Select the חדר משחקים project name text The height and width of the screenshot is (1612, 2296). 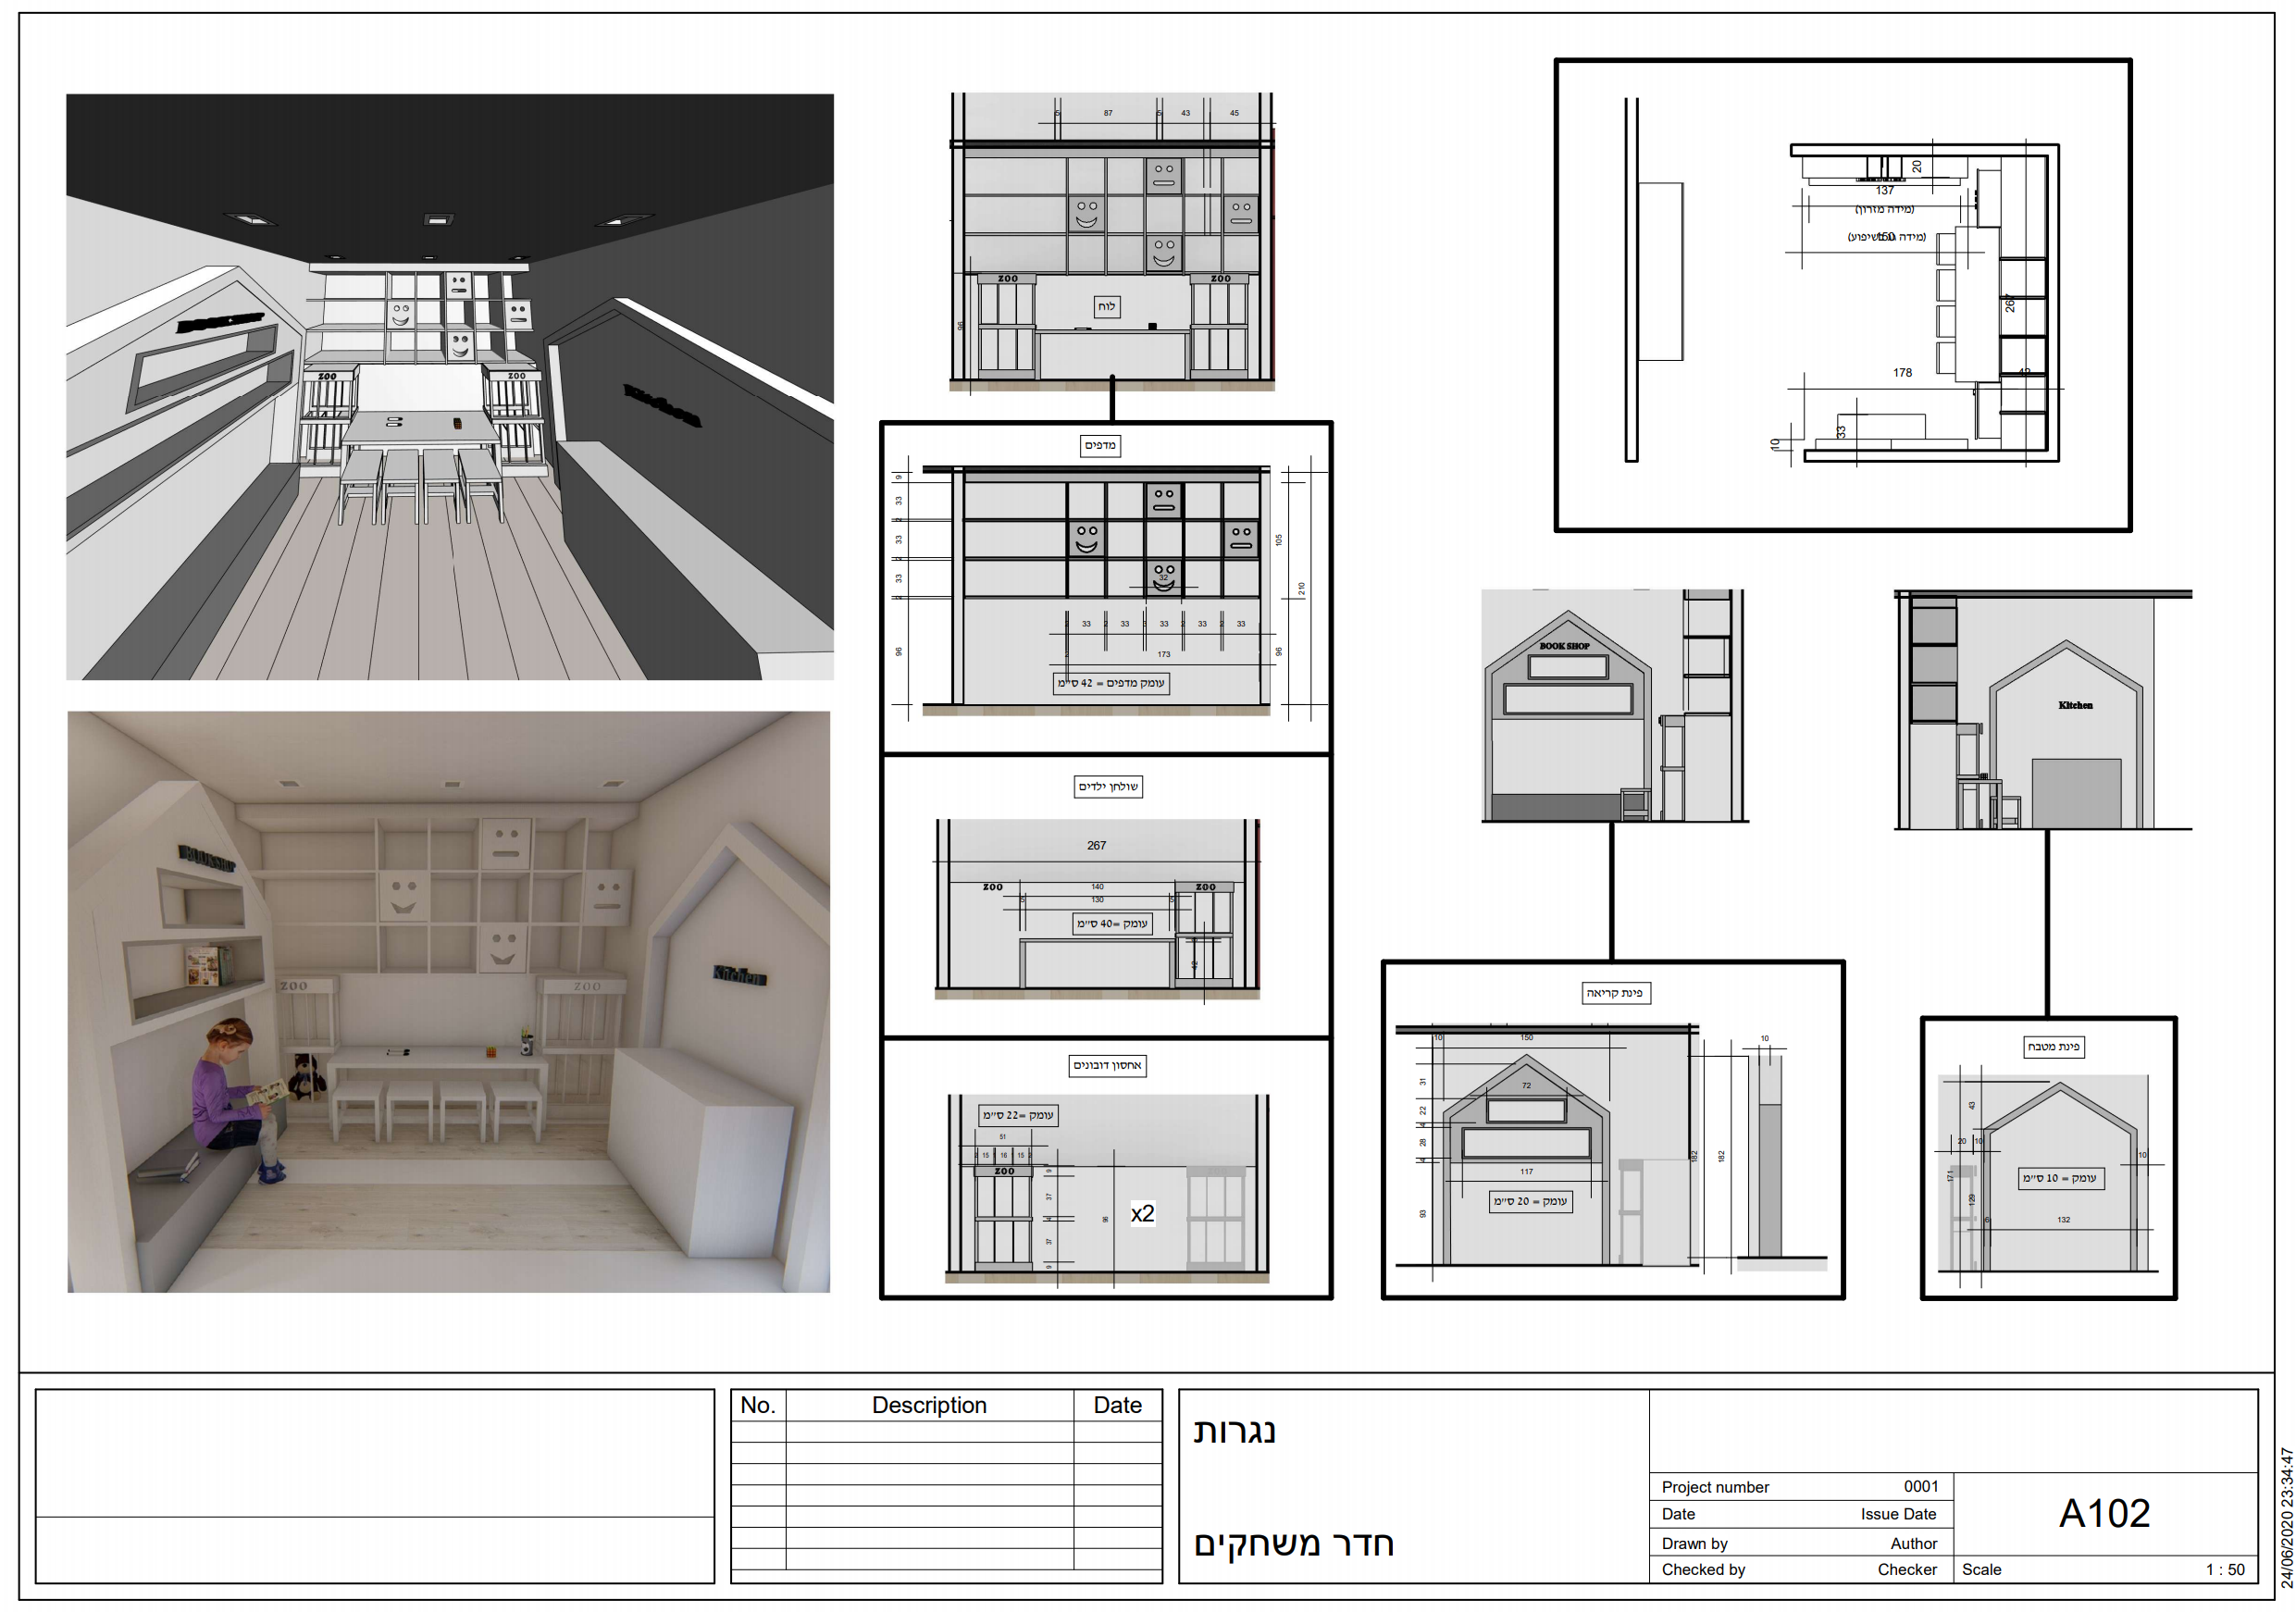pyautogui.click(x=1293, y=1544)
